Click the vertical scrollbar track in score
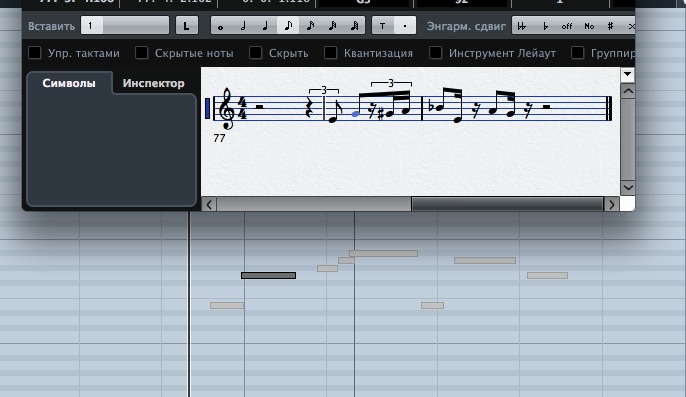Image resolution: width=686 pixels, height=397 pixels. click(x=627, y=139)
